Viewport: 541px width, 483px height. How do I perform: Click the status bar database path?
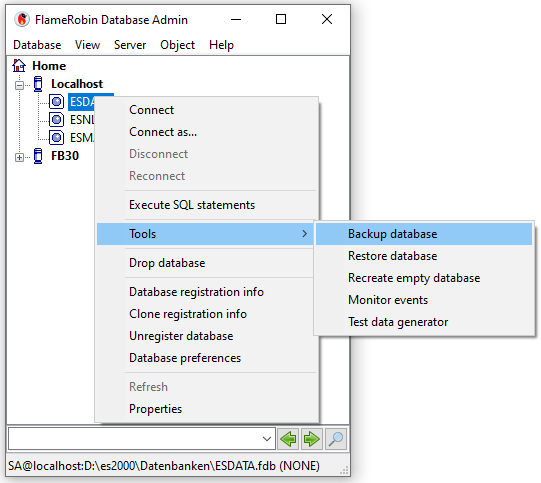tap(164, 466)
